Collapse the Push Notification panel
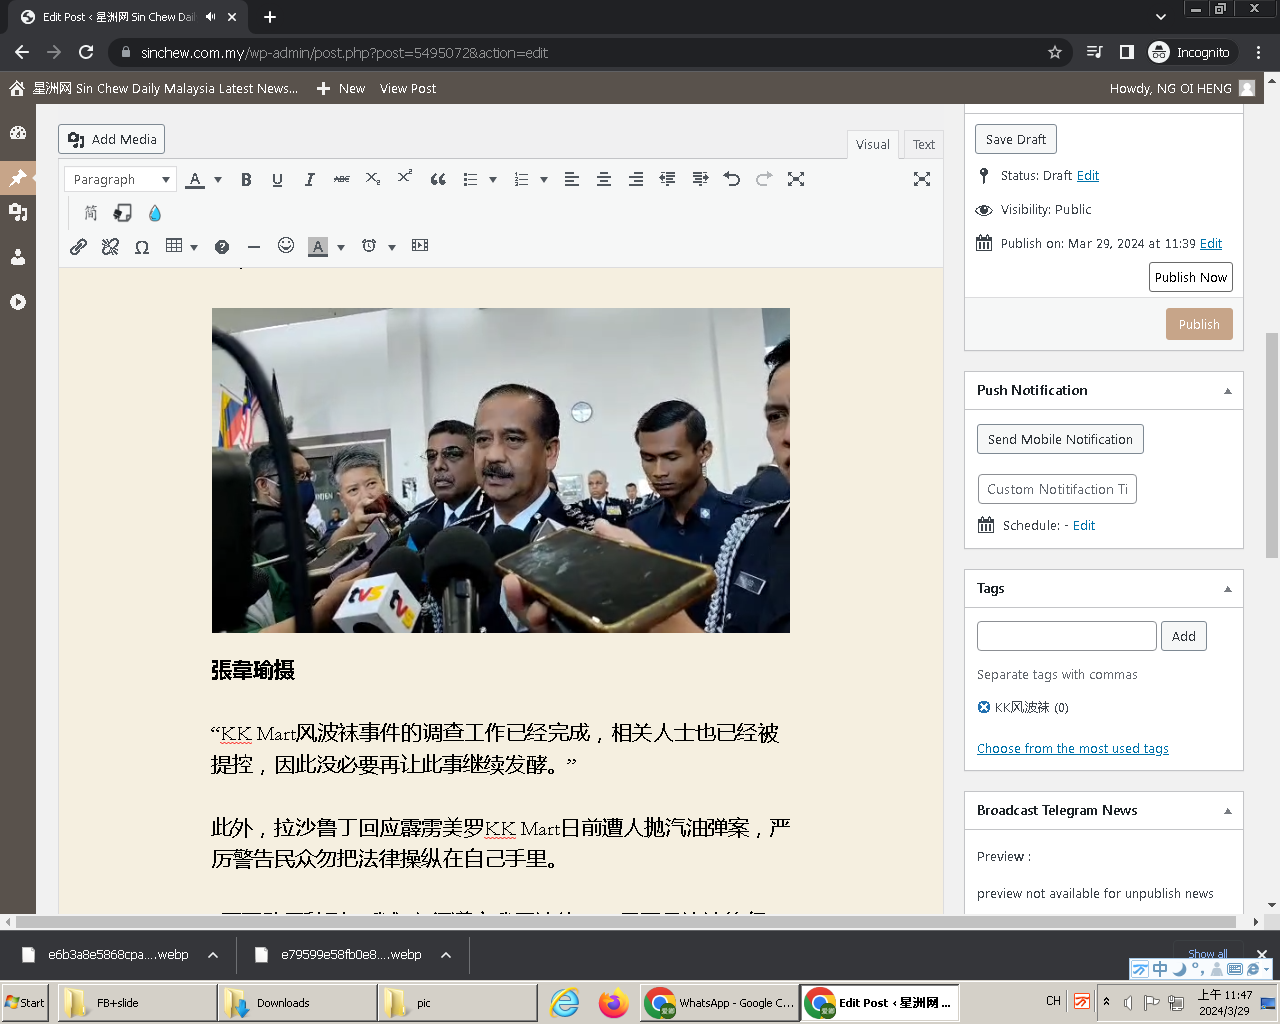1280x1024 pixels. click(x=1227, y=391)
